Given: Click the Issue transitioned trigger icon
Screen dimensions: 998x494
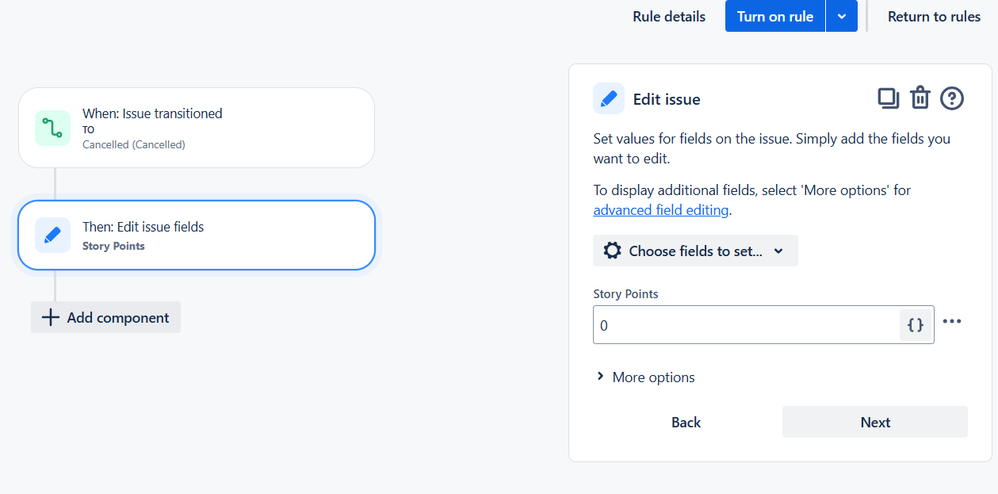Looking at the screenshot, I should (53, 128).
